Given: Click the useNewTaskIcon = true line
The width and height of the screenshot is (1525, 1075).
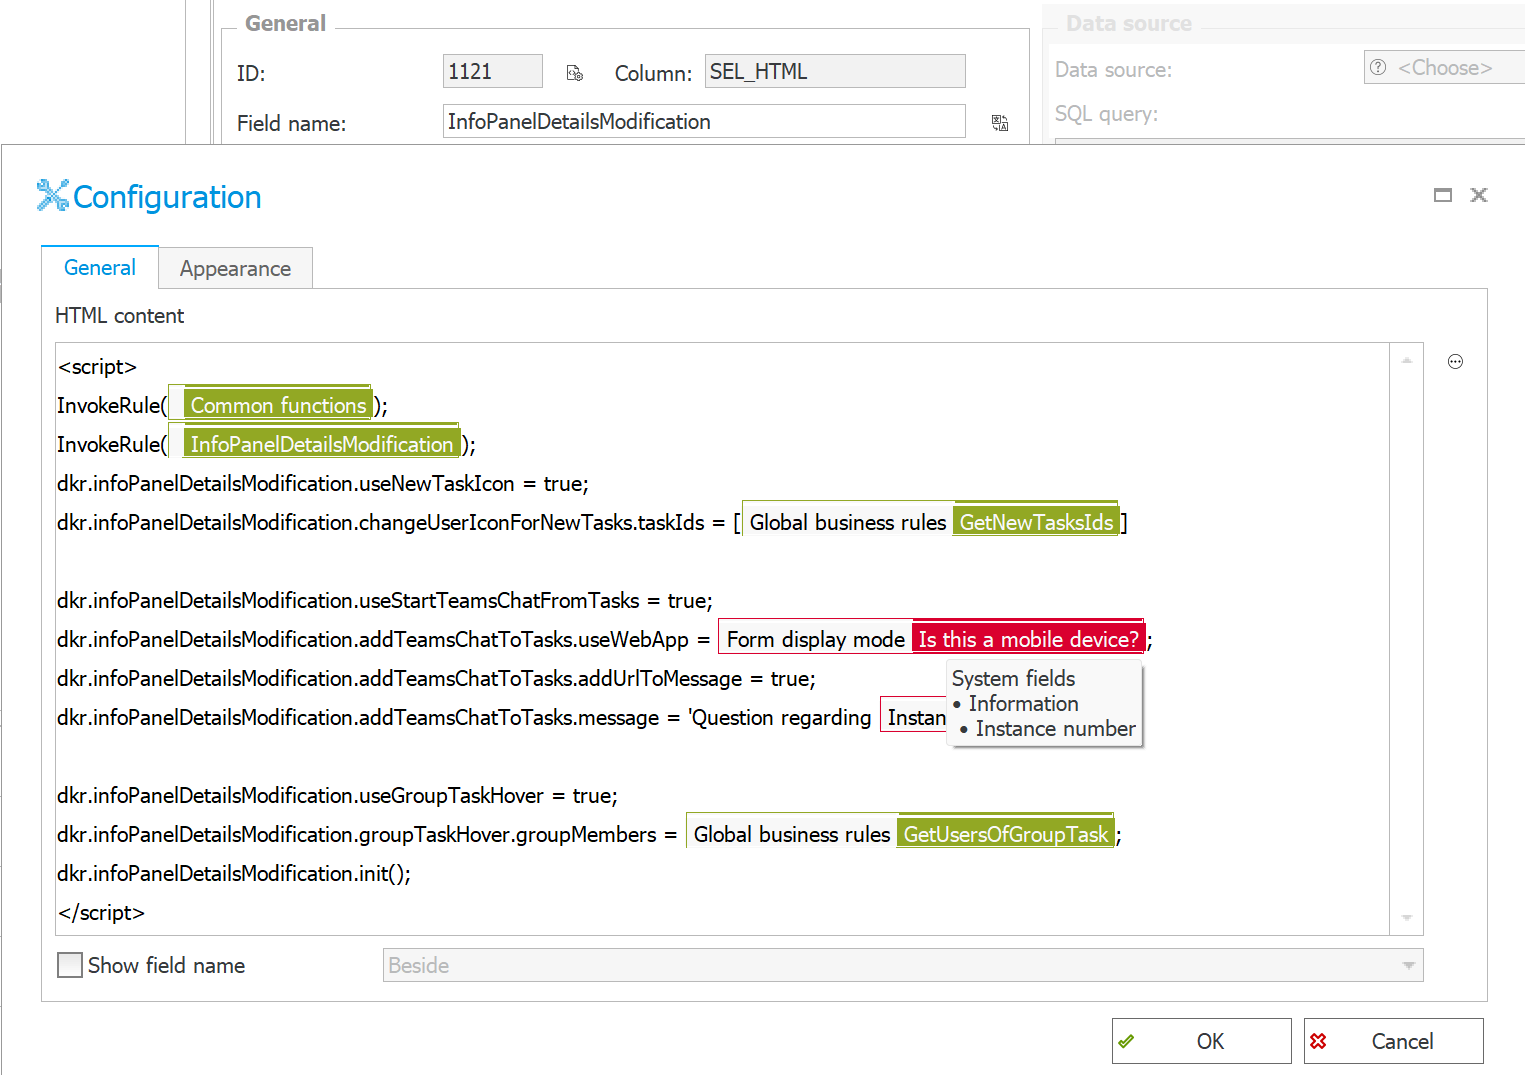Looking at the screenshot, I should 323,483.
